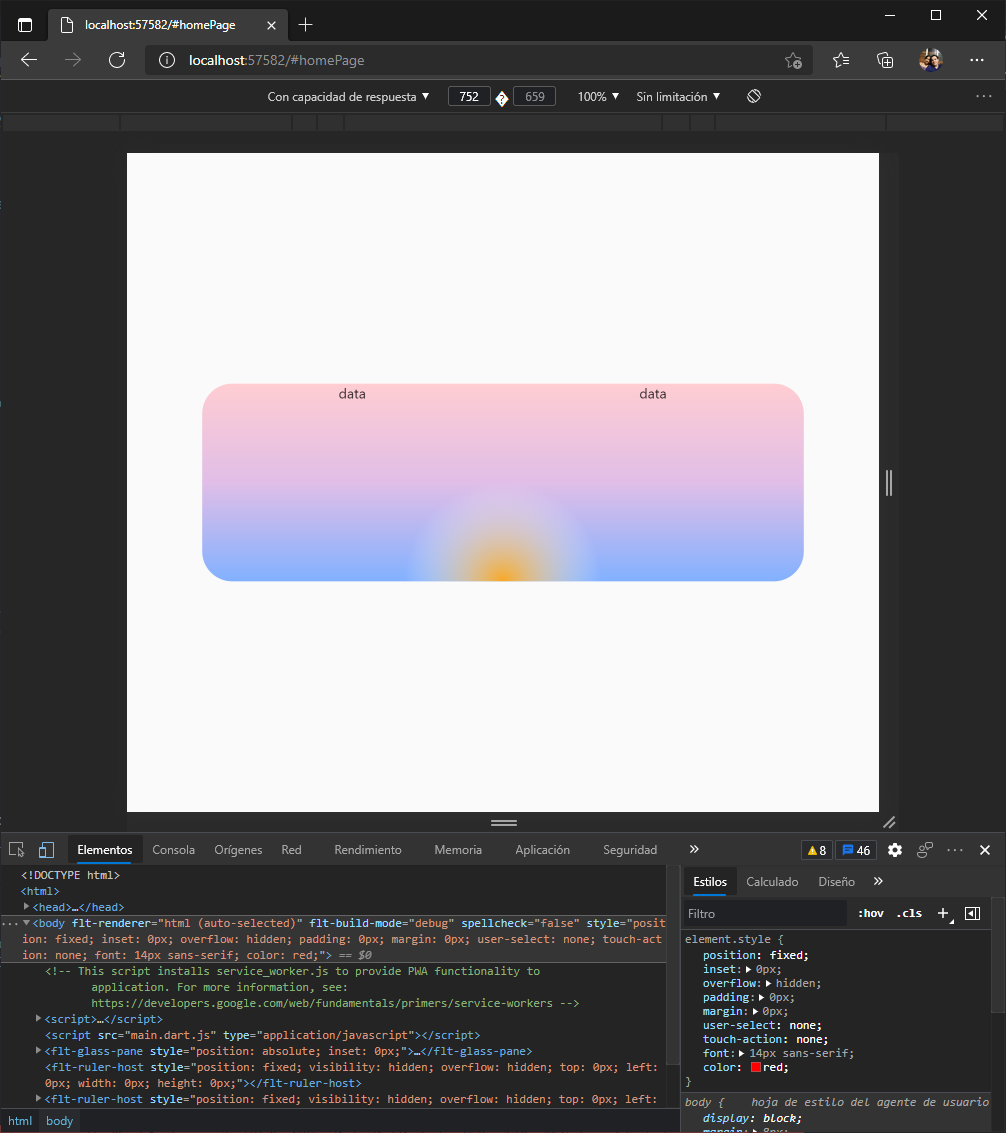Screen dimensions: 1006x1133
Task: Open DevTools settings gear
Action: 895,850
